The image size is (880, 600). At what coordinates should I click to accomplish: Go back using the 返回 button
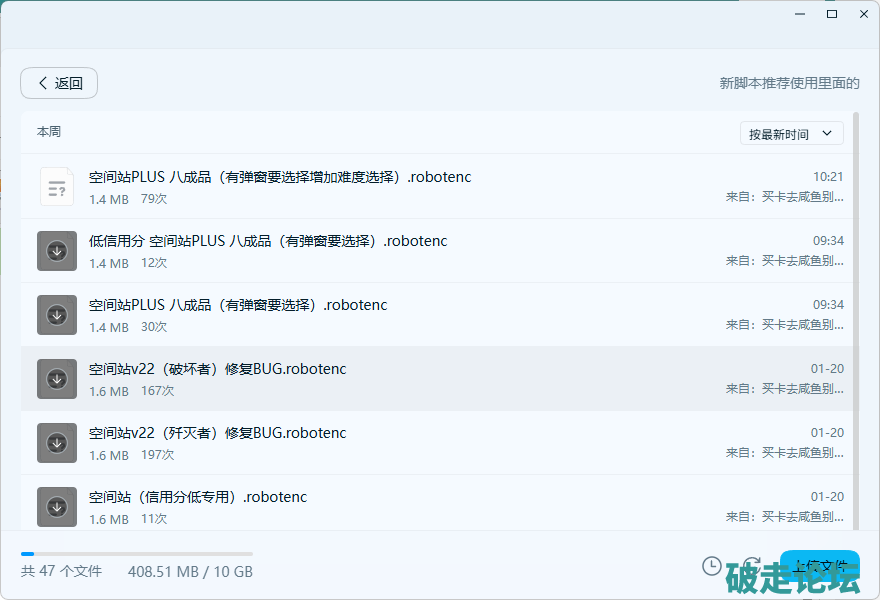(59, 83)
